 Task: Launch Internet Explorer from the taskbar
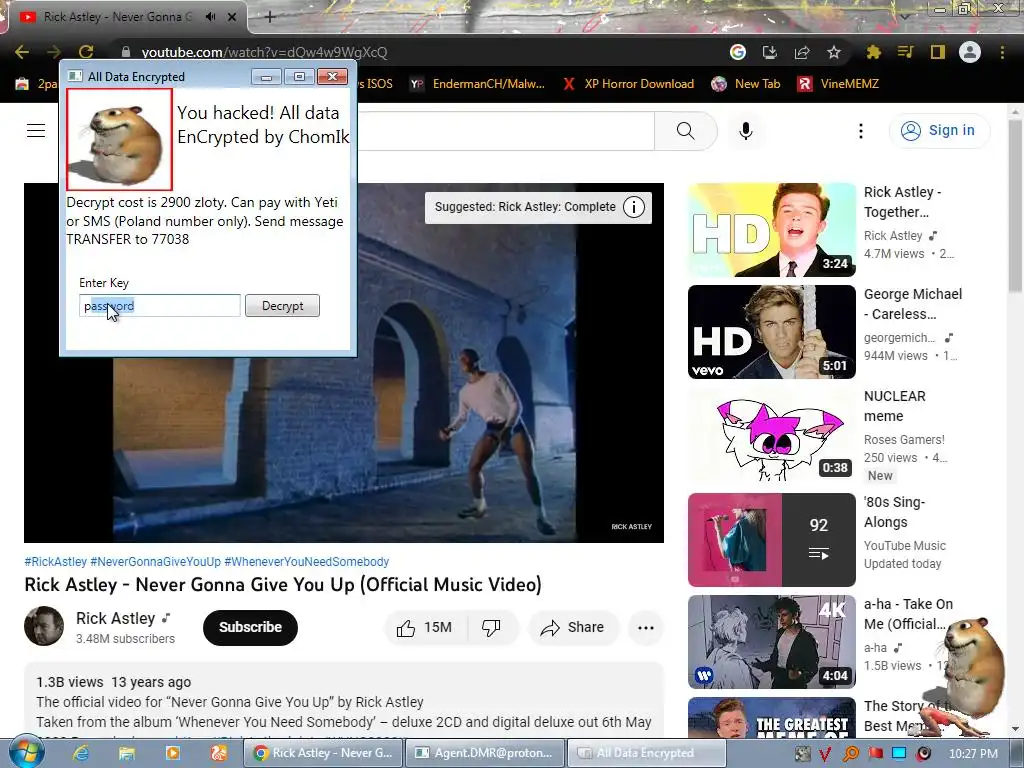pyautogui.click(x=80, y=753)
